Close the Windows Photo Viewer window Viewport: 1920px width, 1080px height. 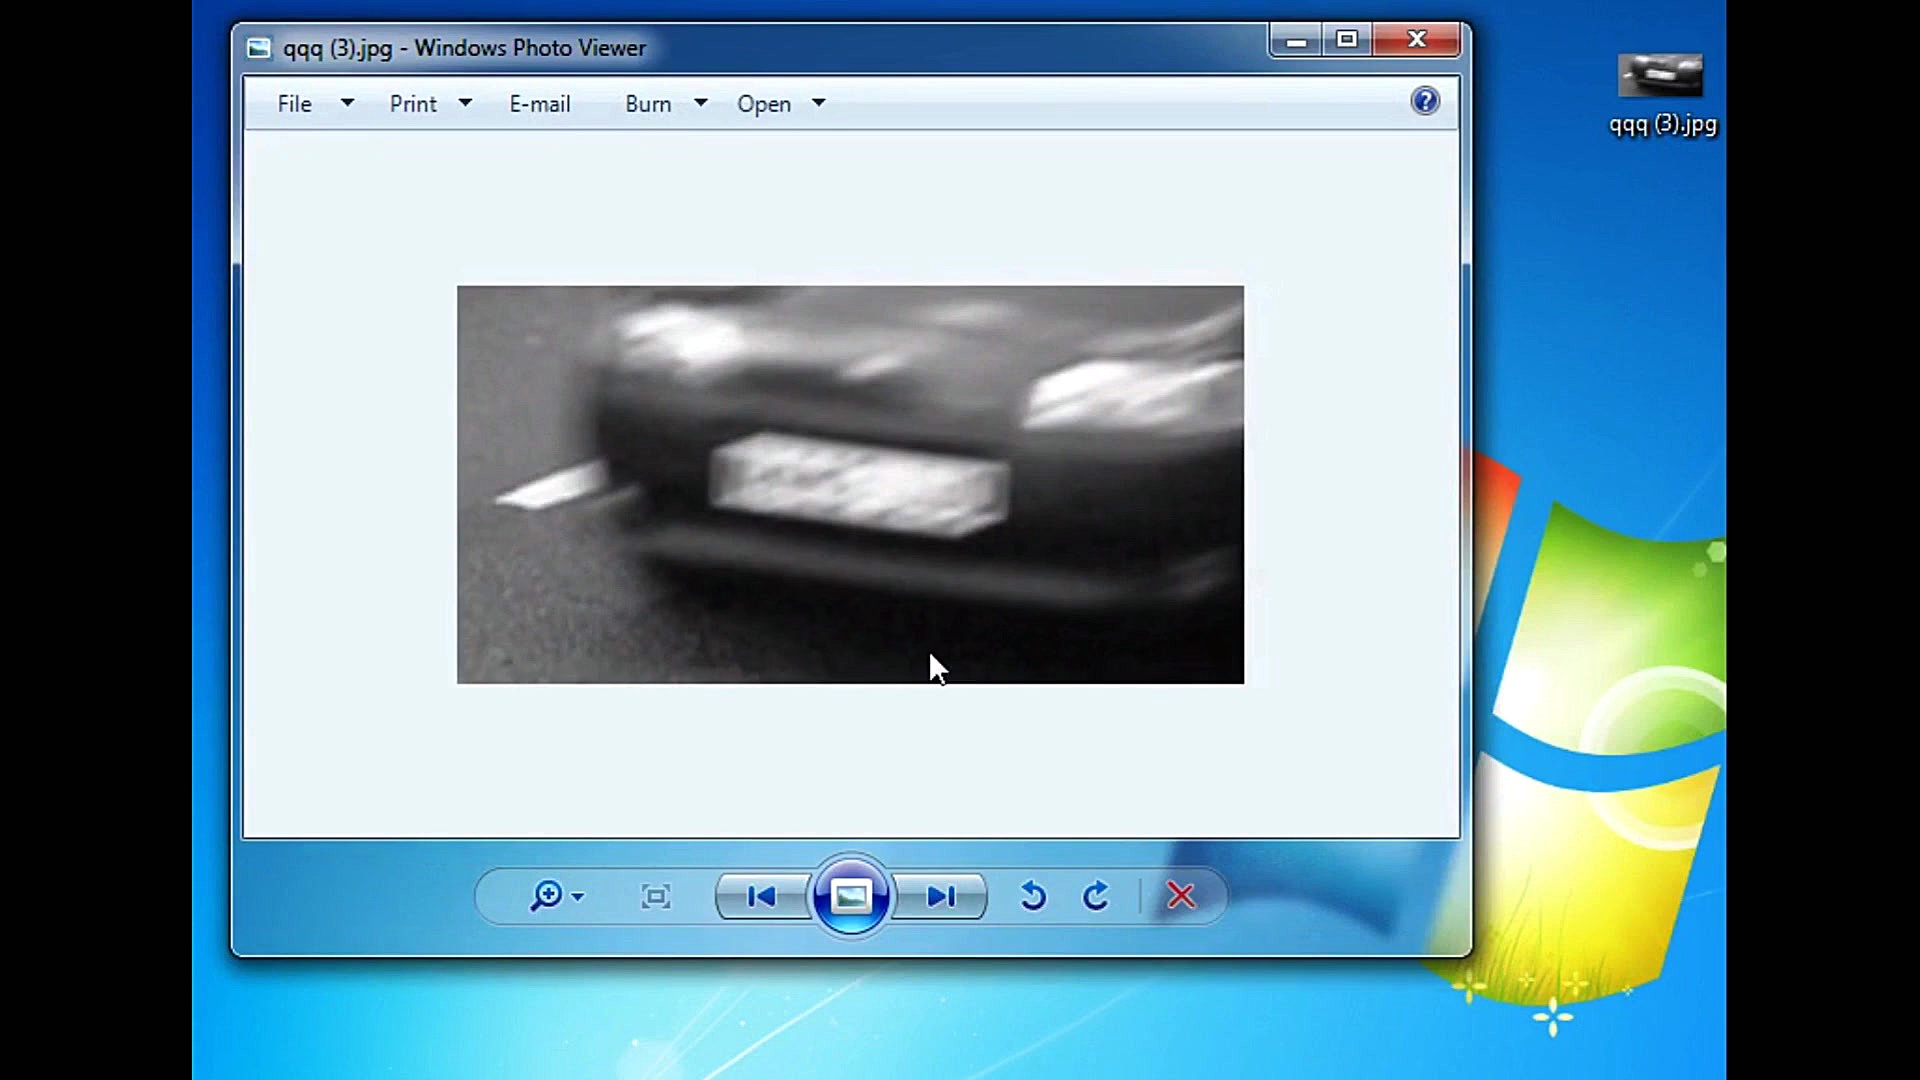pyautogui.click(x=1417, y=40)
